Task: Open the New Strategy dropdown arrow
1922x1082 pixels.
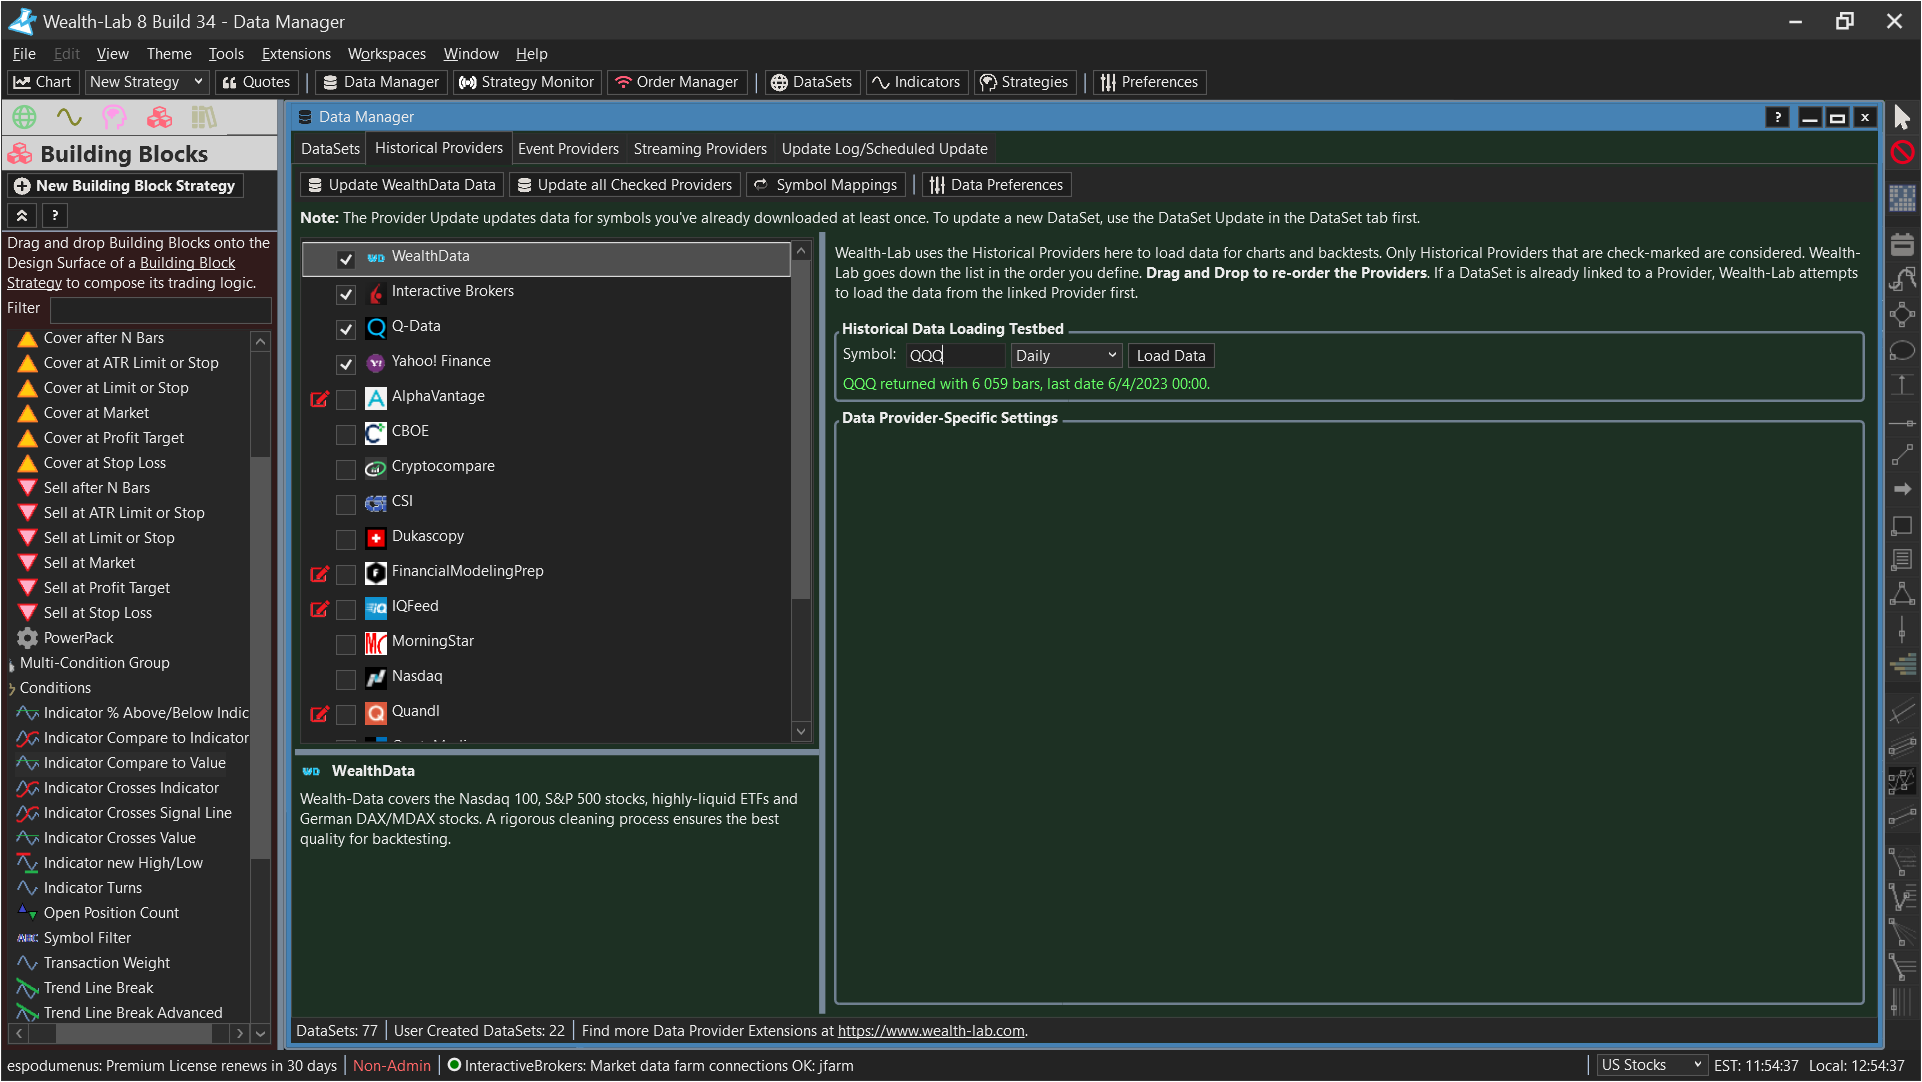Action: (198, 82)
